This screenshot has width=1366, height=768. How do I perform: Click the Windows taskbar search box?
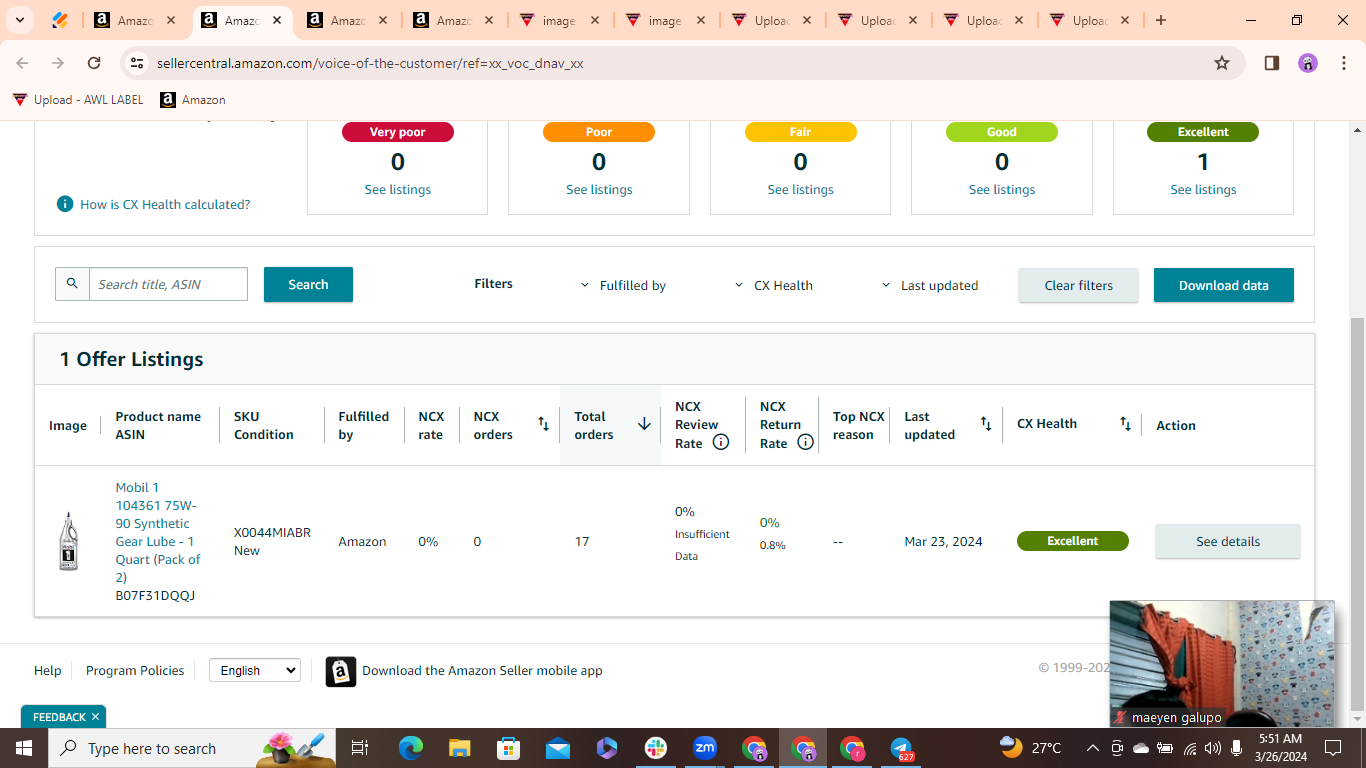pos(192,748)
